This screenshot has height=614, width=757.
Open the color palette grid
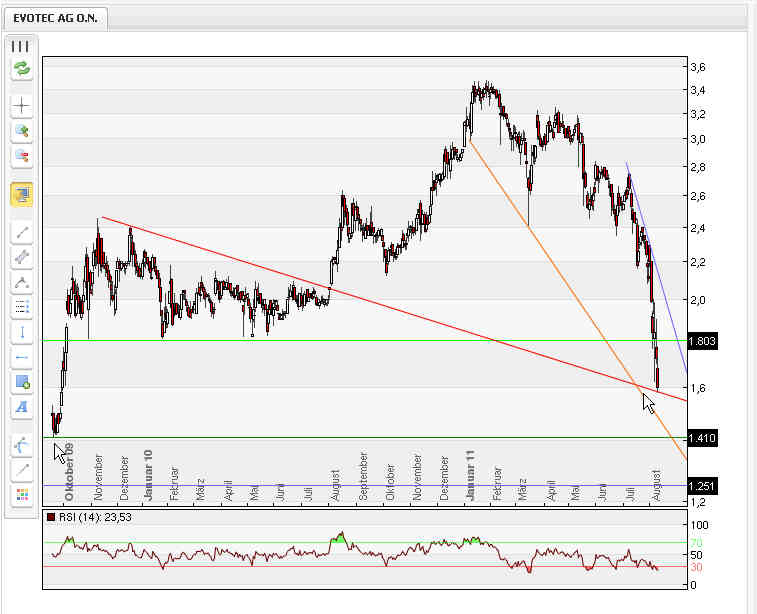tap(21, 494)
